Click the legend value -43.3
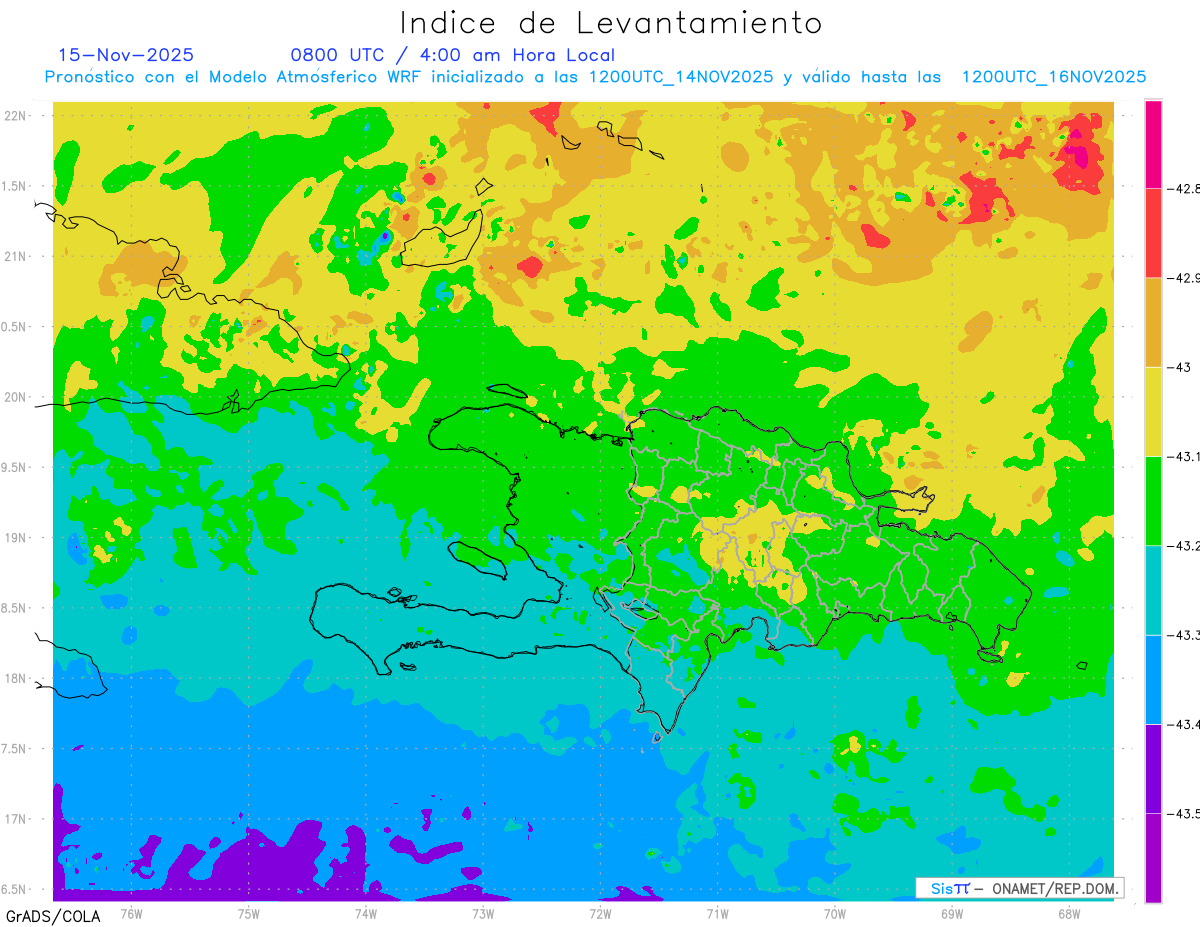 (1184, 635)
